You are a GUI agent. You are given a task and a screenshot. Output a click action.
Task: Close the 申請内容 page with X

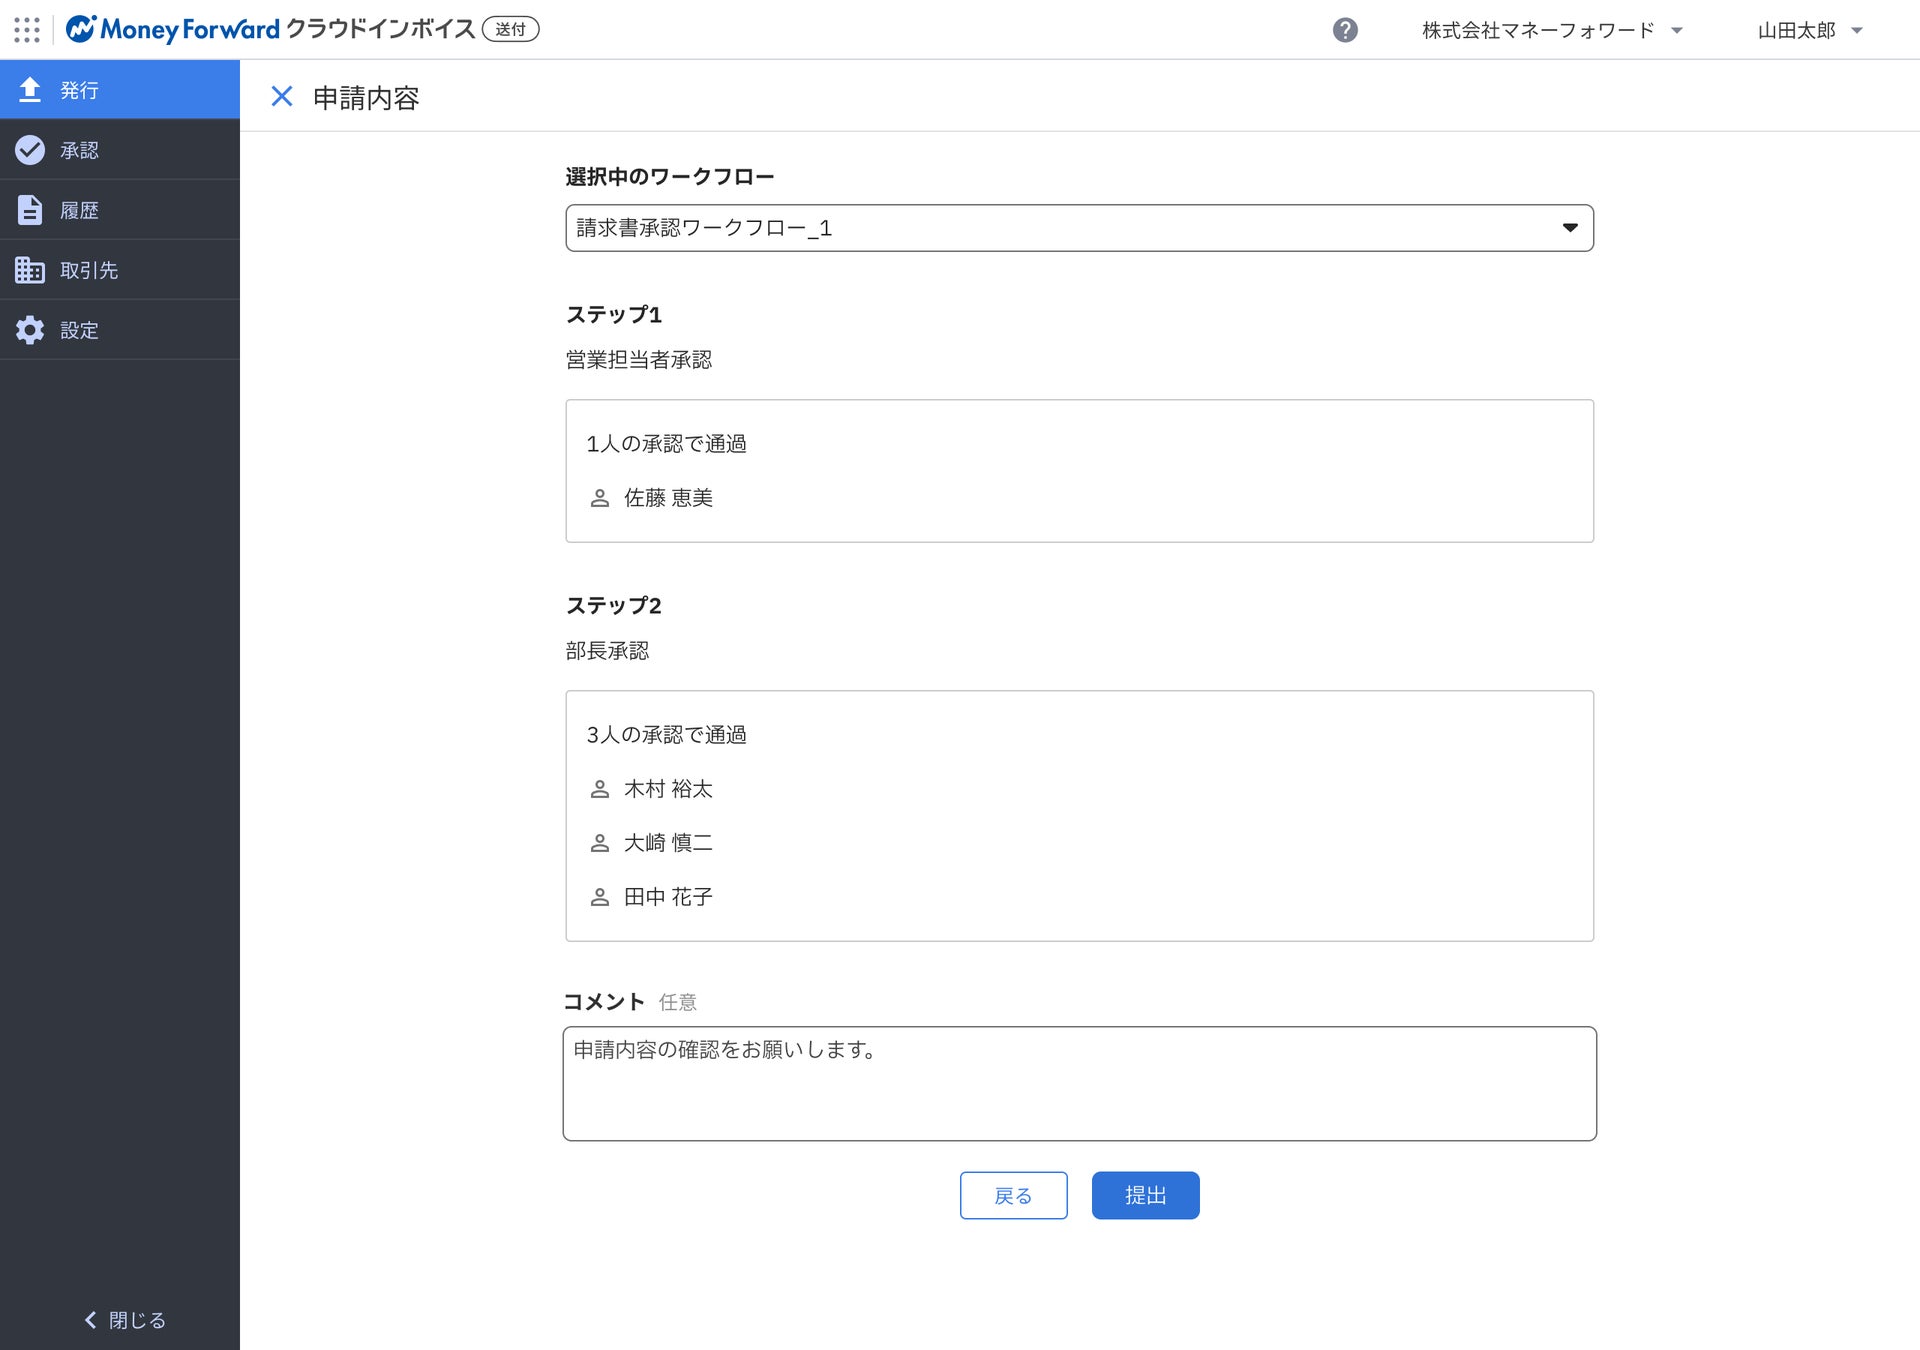click(282, 97)
